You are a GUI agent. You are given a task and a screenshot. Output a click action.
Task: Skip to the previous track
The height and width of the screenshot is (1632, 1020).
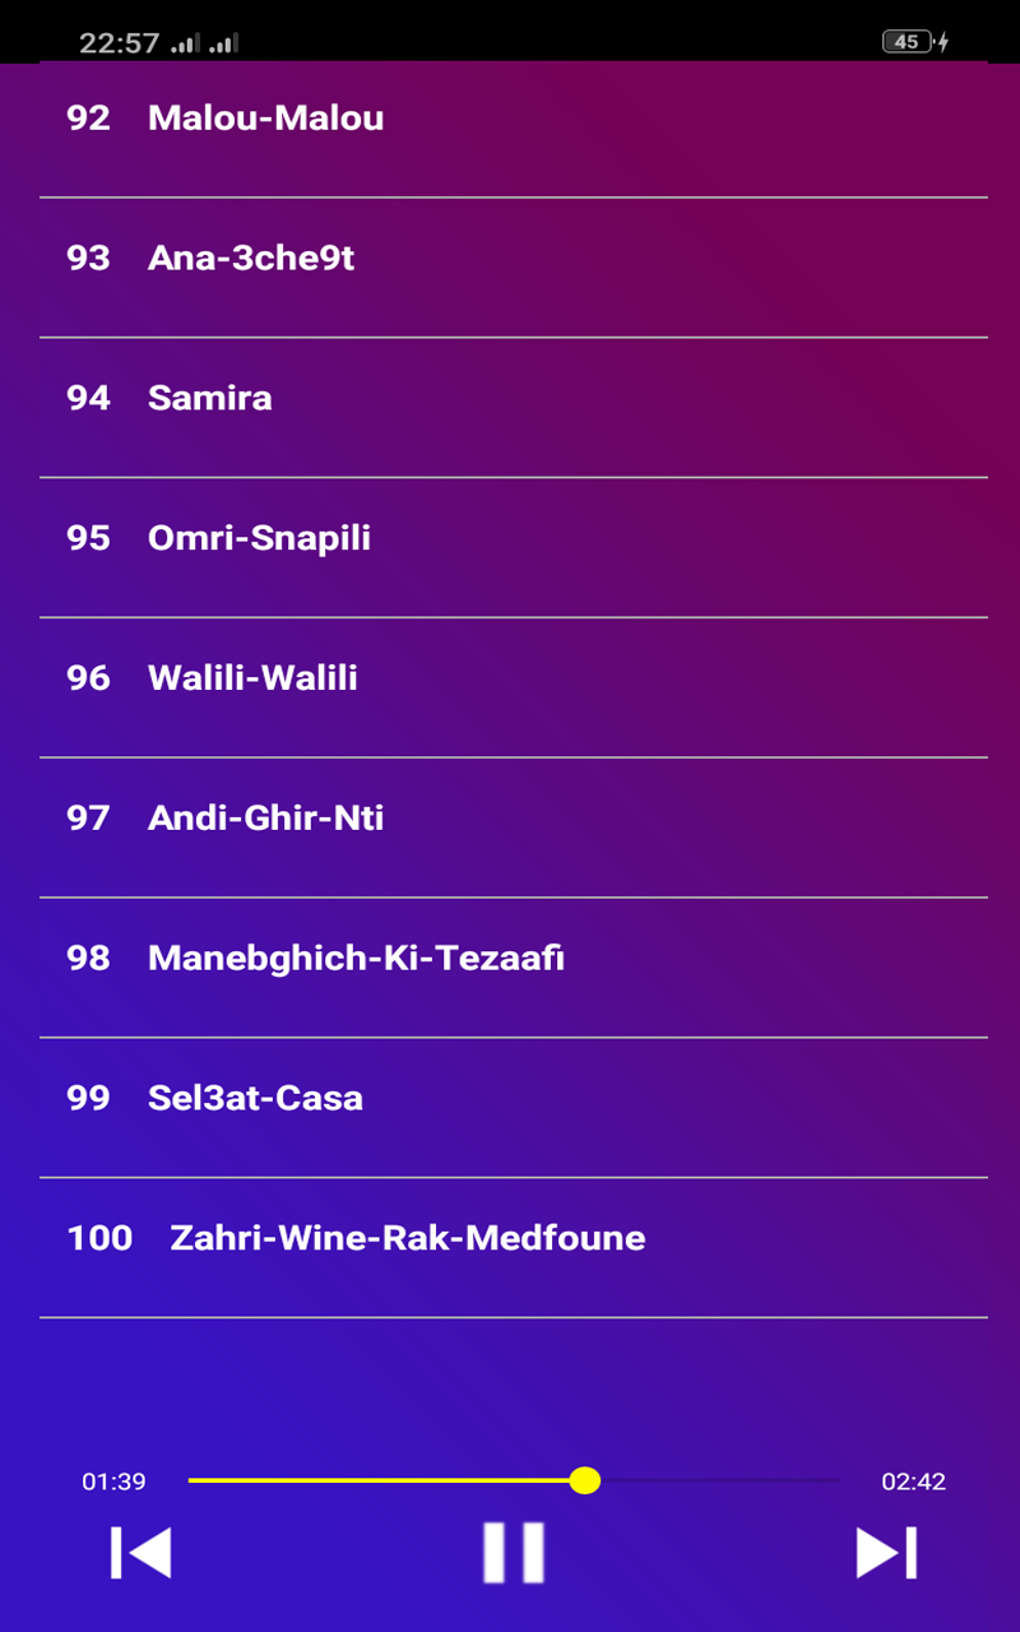click(x=141, y=1553)
